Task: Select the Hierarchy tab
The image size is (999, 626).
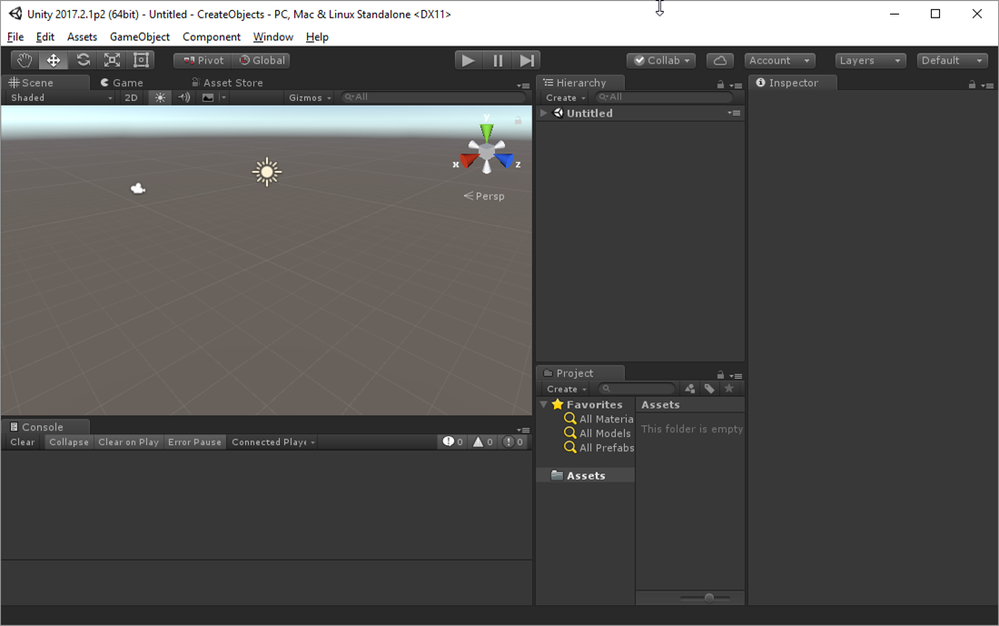Action: click(x=580, y=83)
